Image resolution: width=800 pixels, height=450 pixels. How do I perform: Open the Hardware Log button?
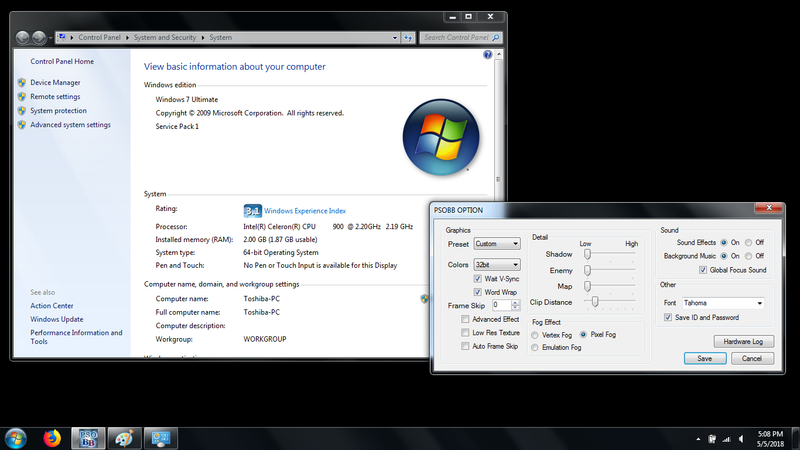743,341
